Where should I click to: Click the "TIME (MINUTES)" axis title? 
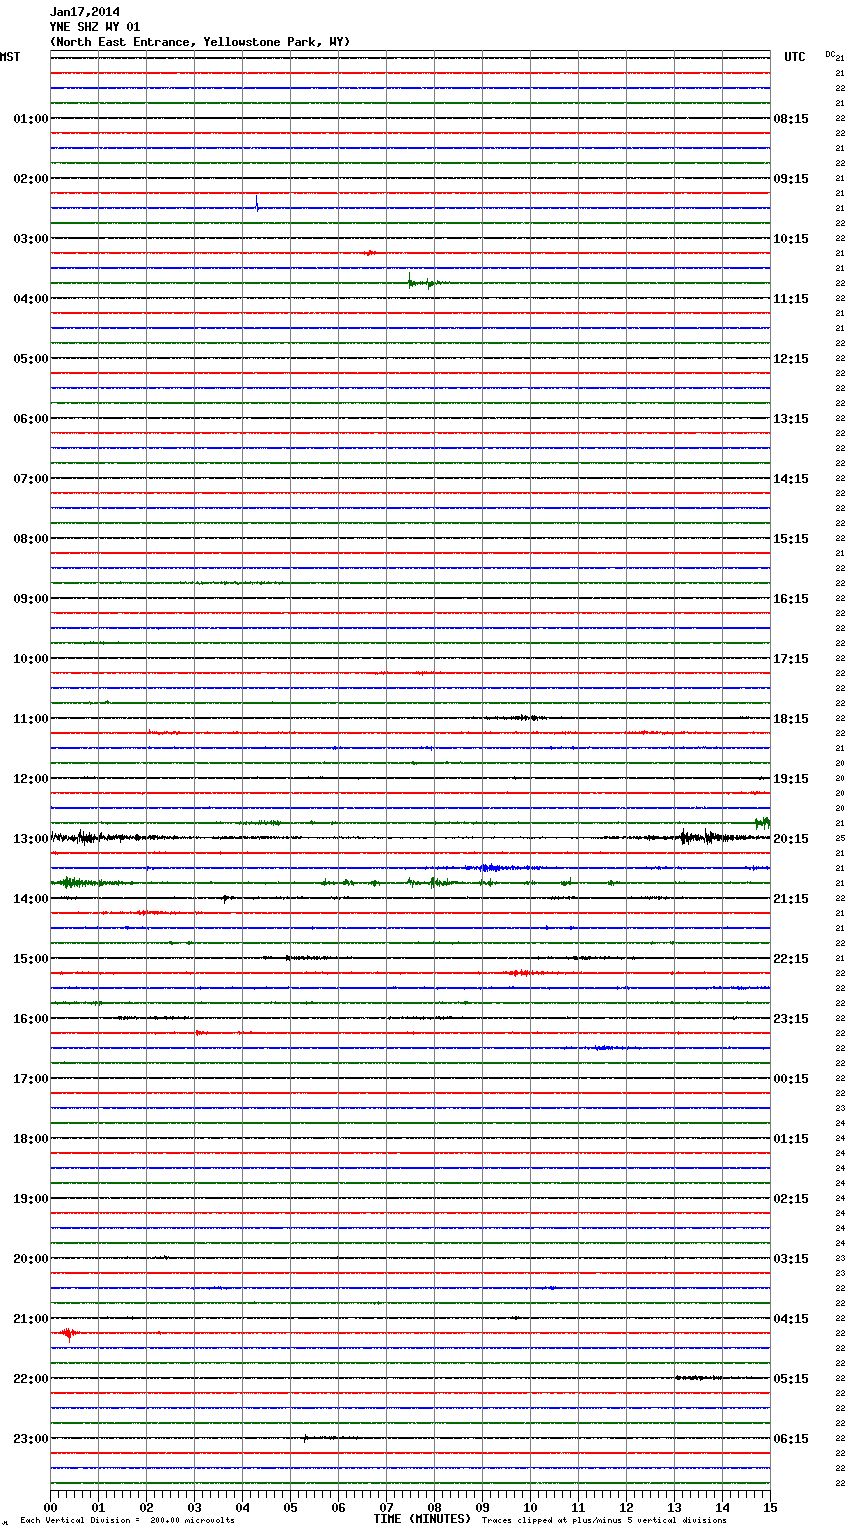tap(422, 1519)
